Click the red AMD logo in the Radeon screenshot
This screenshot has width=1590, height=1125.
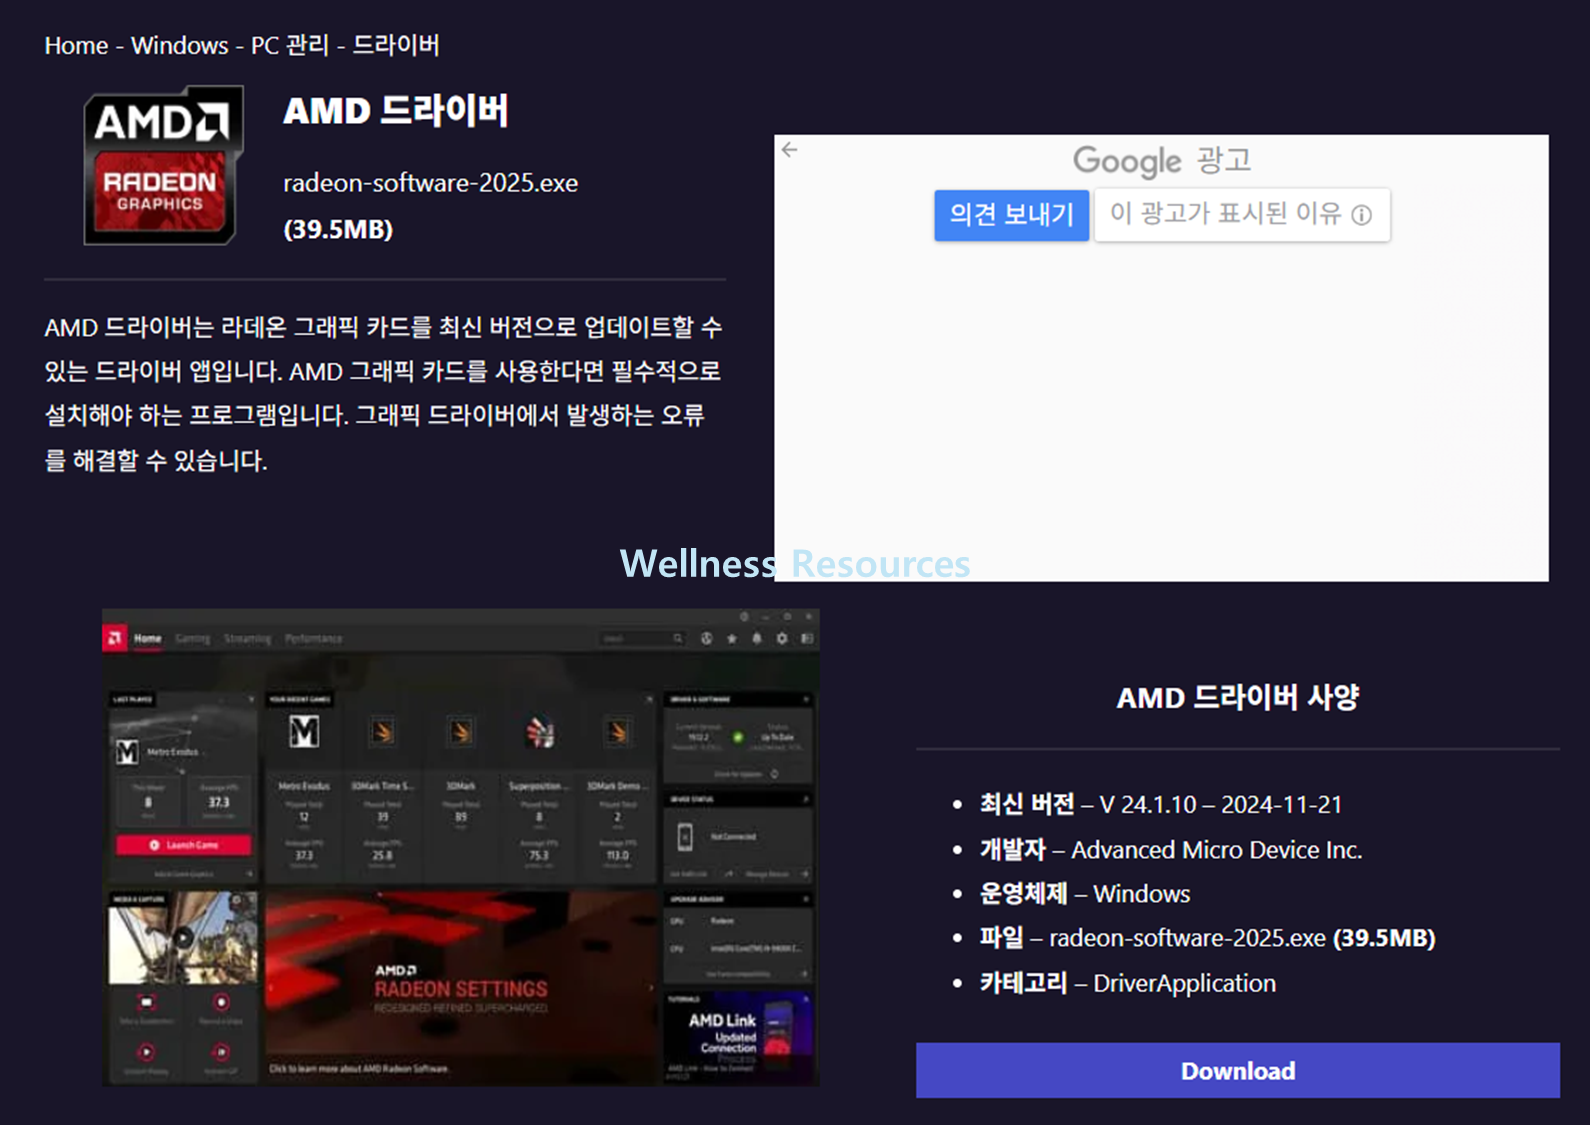[115, 638]
